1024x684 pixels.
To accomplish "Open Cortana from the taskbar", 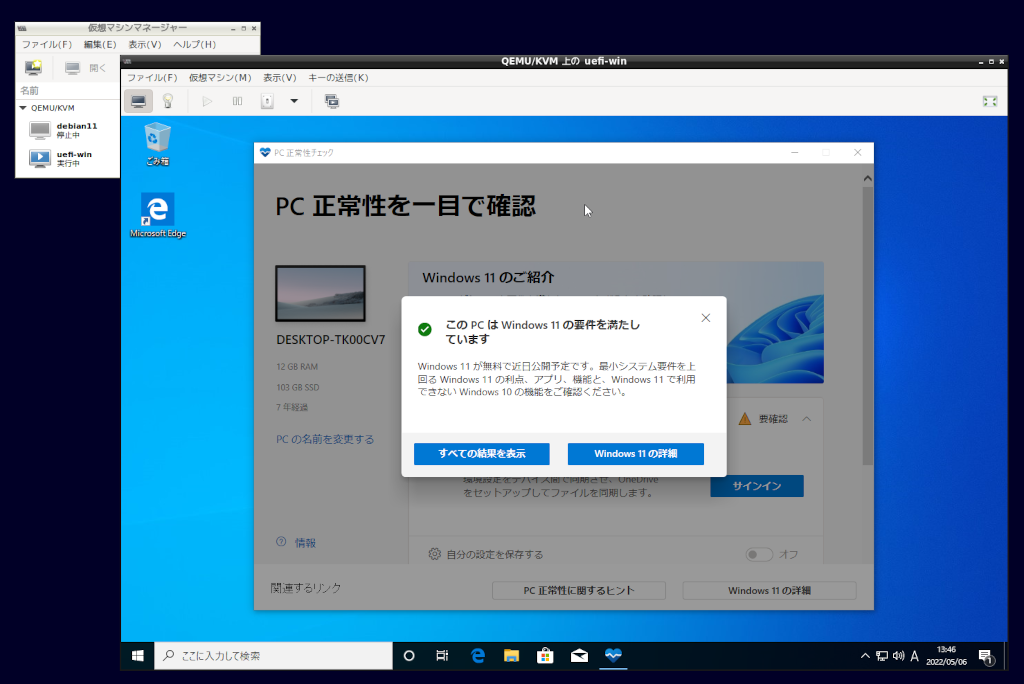I will coord(409,656).
